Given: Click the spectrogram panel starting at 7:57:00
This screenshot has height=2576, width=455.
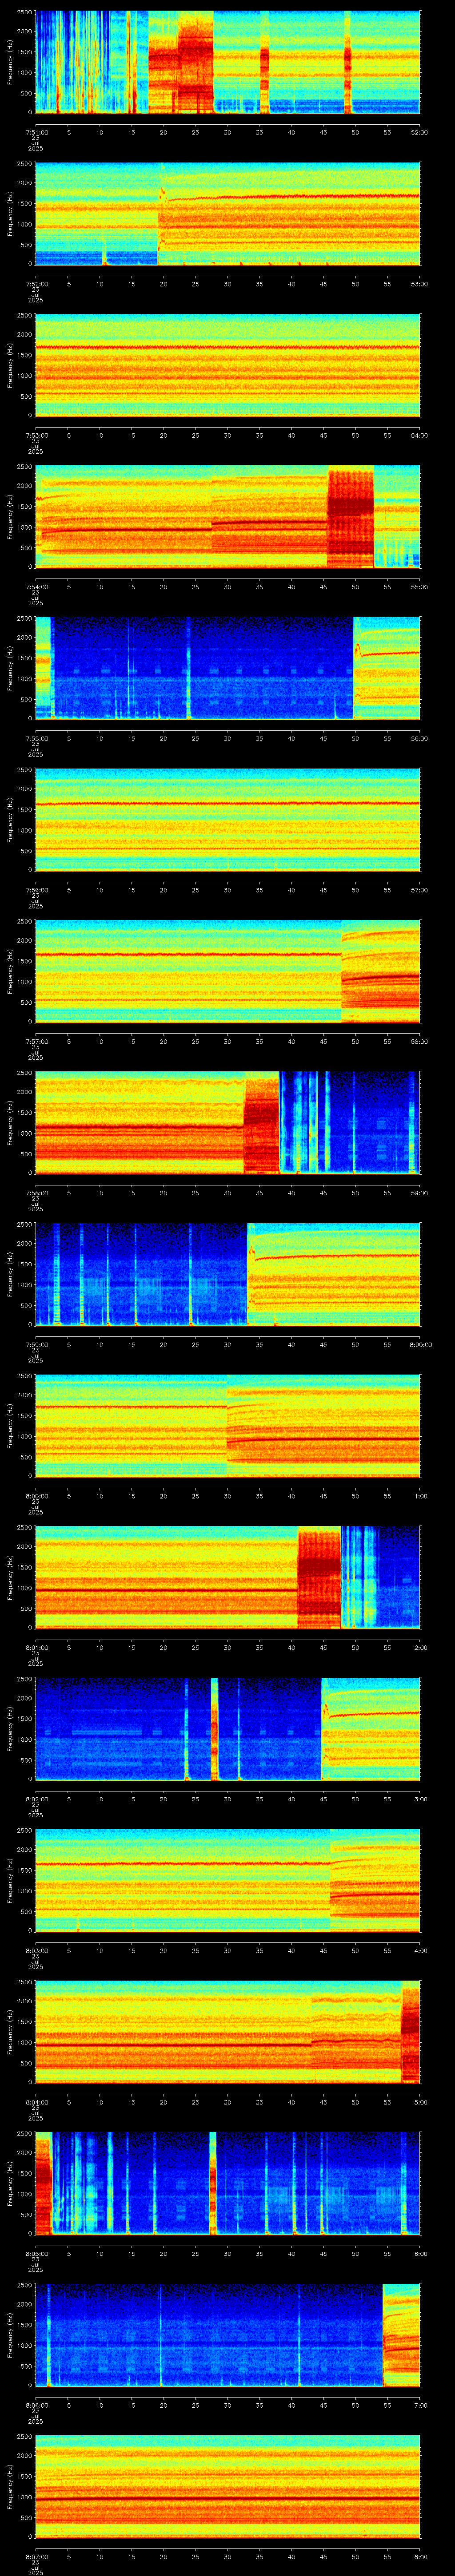Looking at the screenshot, I should (228, 971).
